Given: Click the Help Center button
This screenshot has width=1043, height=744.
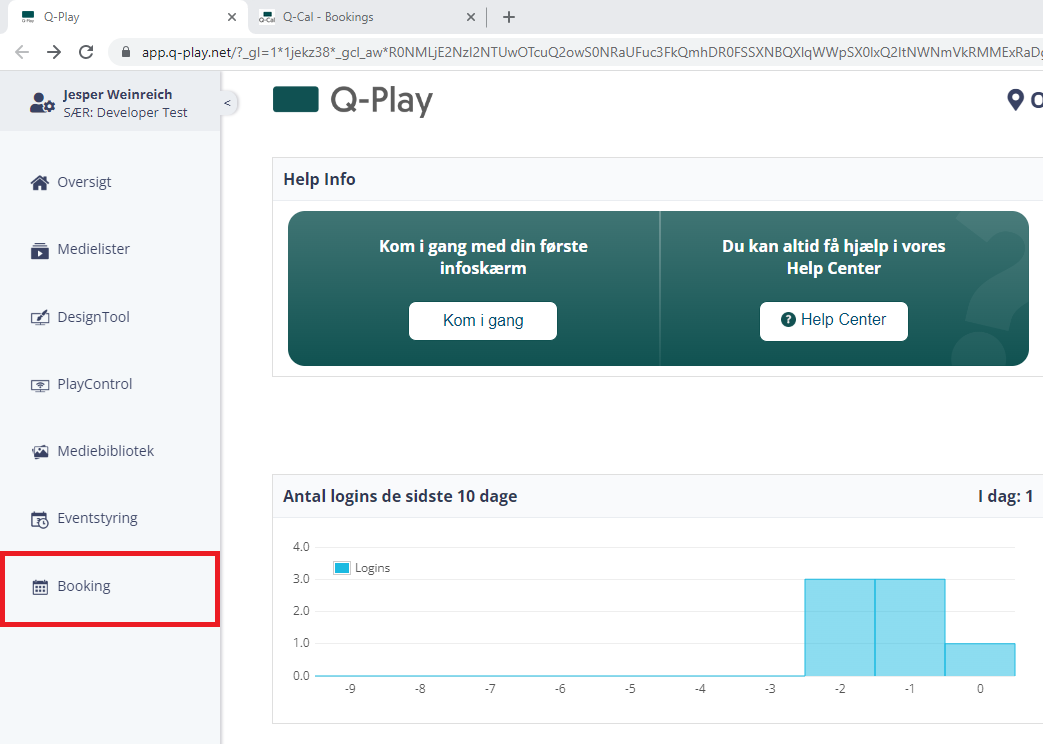Looking at the screenshot, I should (833, 321).
